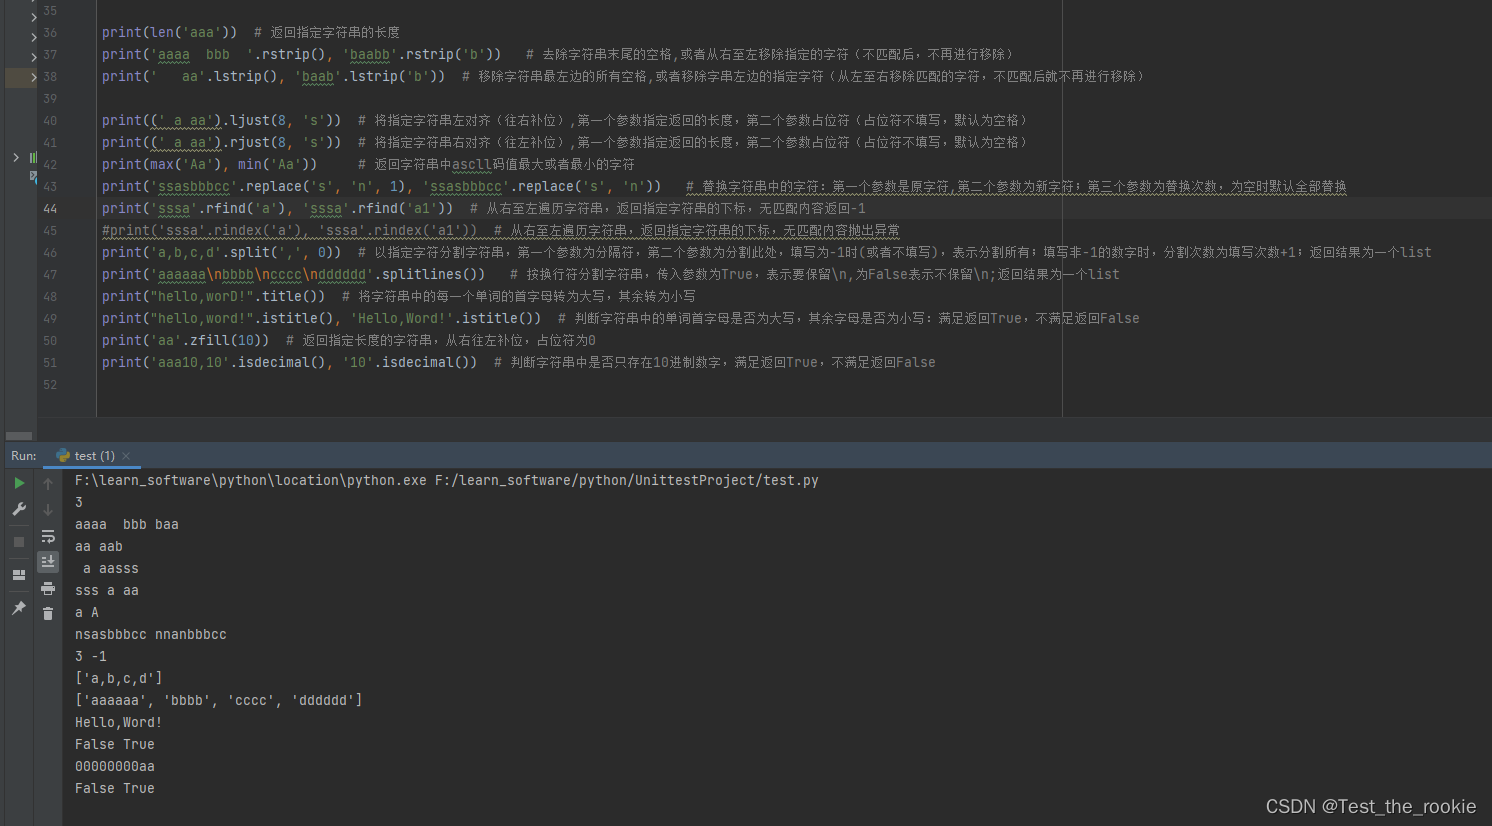This screenshot has height=826, width=1492.
Task: Click the output line 'sss a aa'
Action: pyautogui.click(x=107, y=591)
